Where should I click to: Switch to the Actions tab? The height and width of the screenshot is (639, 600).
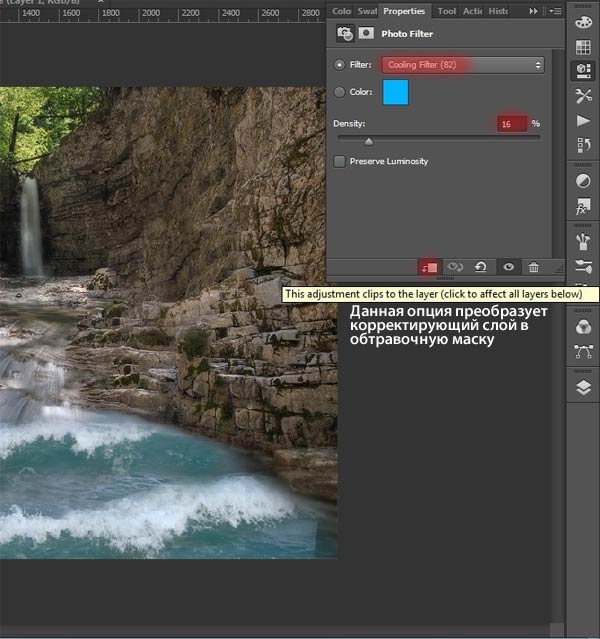click(472, 11)
